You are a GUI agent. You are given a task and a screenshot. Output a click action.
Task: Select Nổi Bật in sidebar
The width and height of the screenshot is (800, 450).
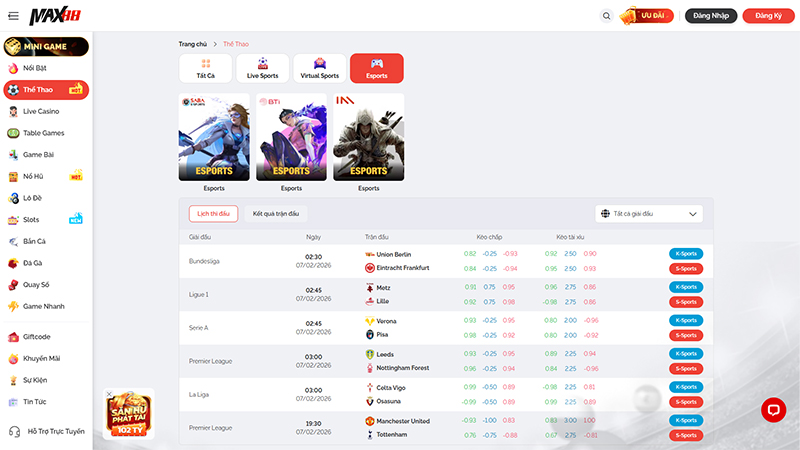click(46, 68)
